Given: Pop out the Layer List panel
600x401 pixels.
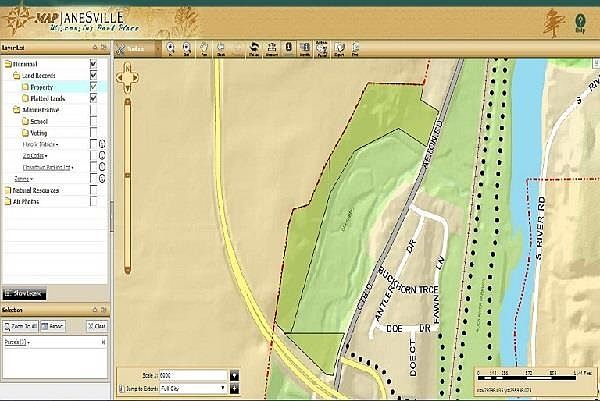Looking at the screenshot, I should click(x=103, y=47).
